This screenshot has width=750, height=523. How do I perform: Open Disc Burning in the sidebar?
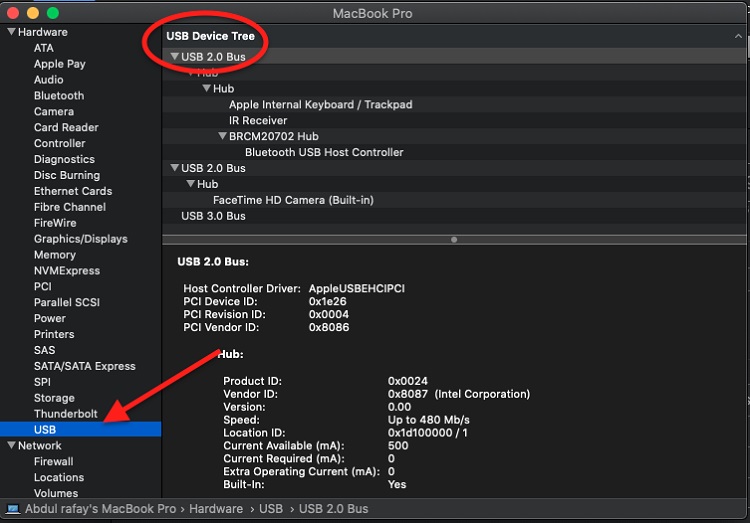click(x=67, y=175)
